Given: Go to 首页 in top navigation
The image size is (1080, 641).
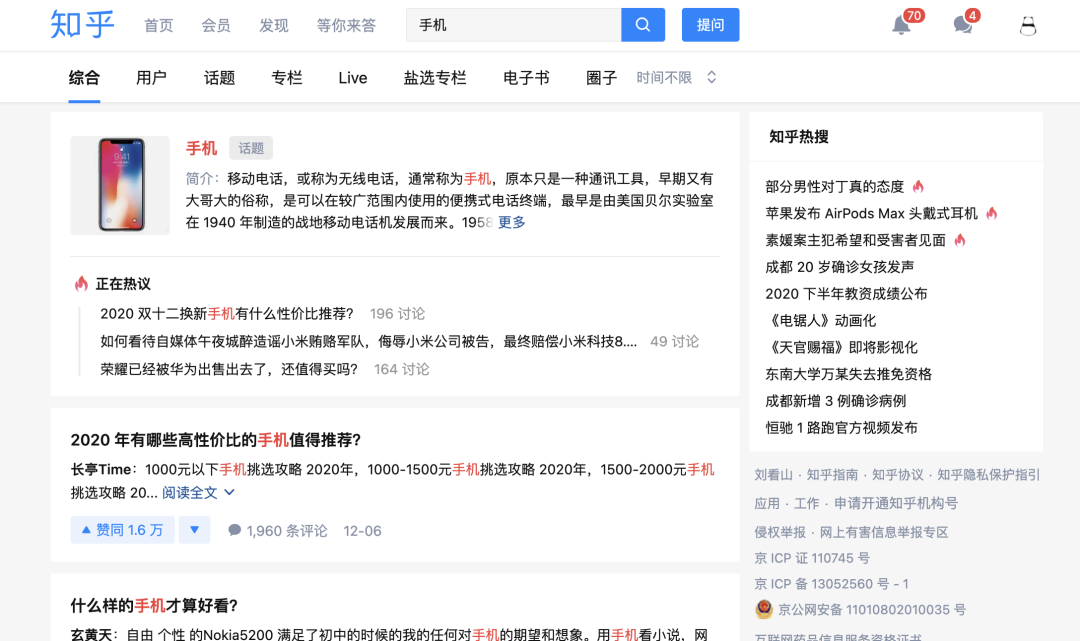Looking at the screenshot, I should 158,25.
